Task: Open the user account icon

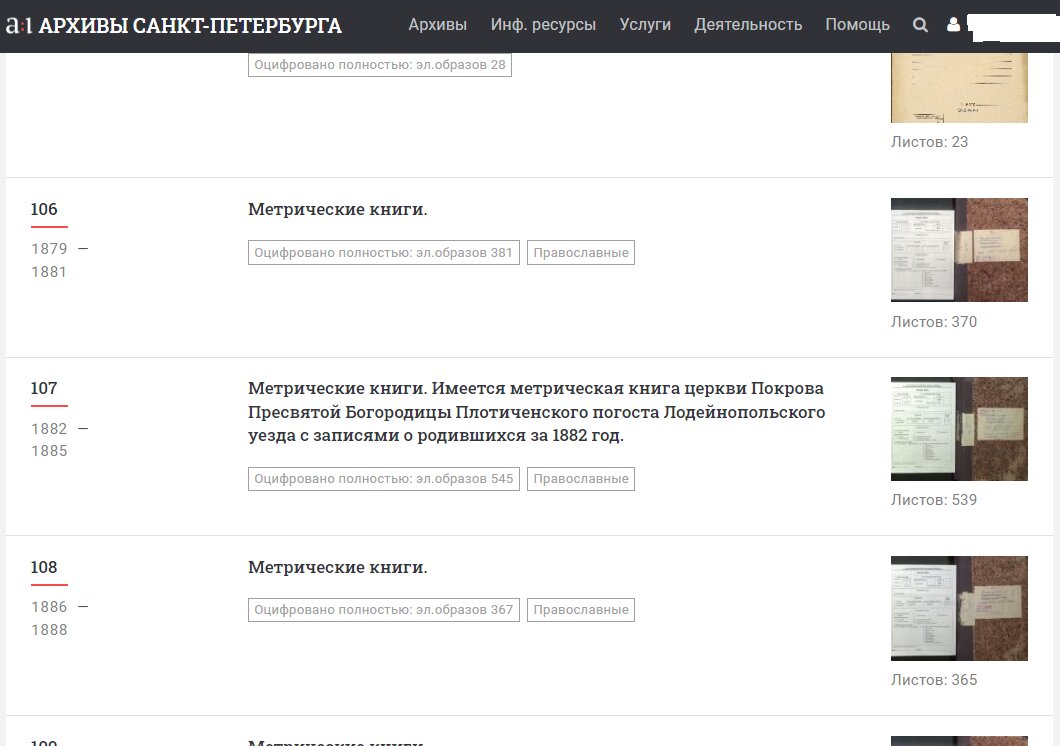Action: 953,25
